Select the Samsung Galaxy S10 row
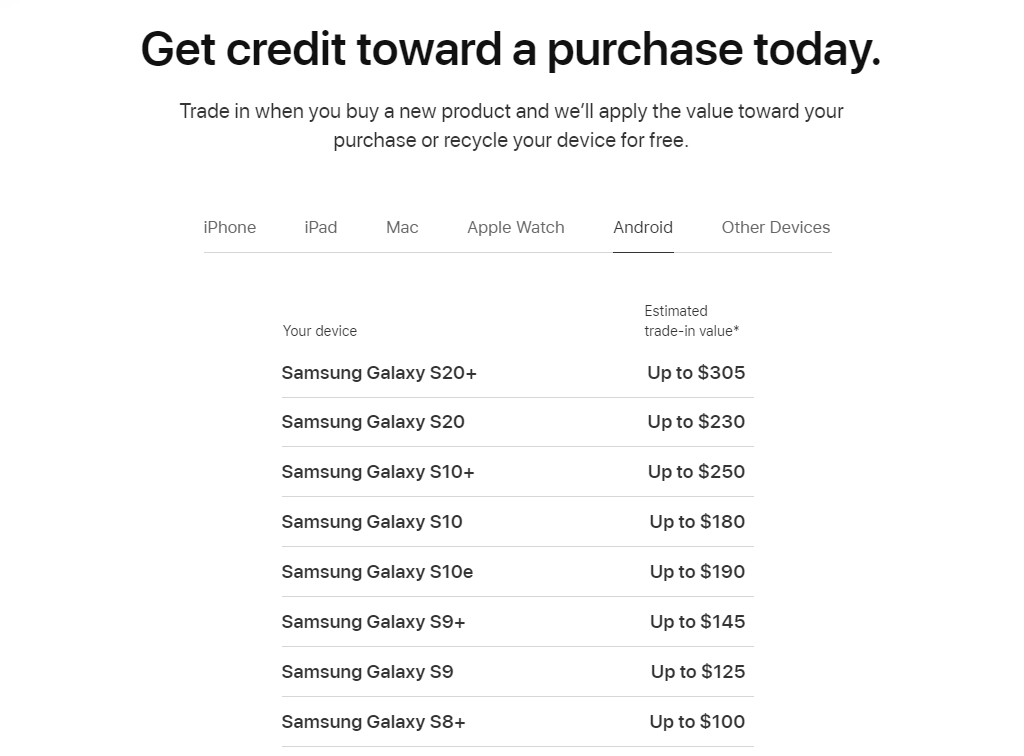1024x756 pixels. [372, 521]
